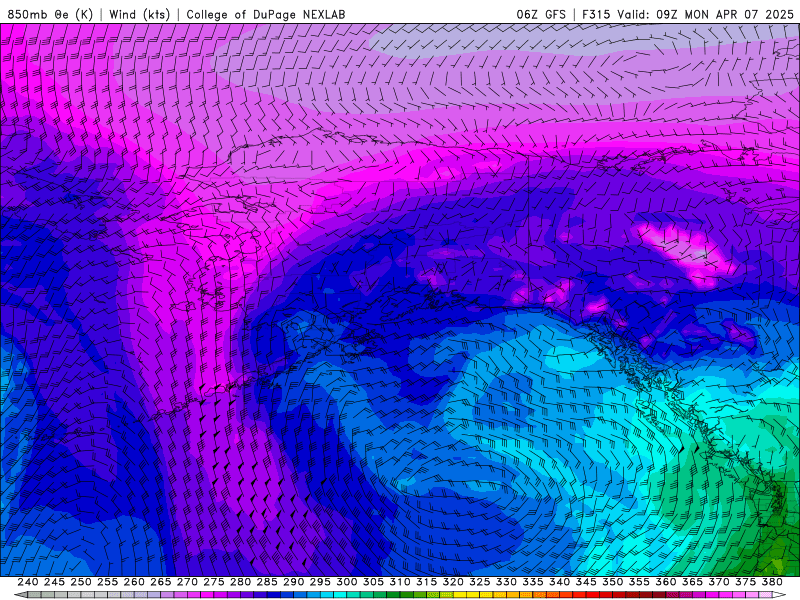Click the 375 legend value

[745, 582]
